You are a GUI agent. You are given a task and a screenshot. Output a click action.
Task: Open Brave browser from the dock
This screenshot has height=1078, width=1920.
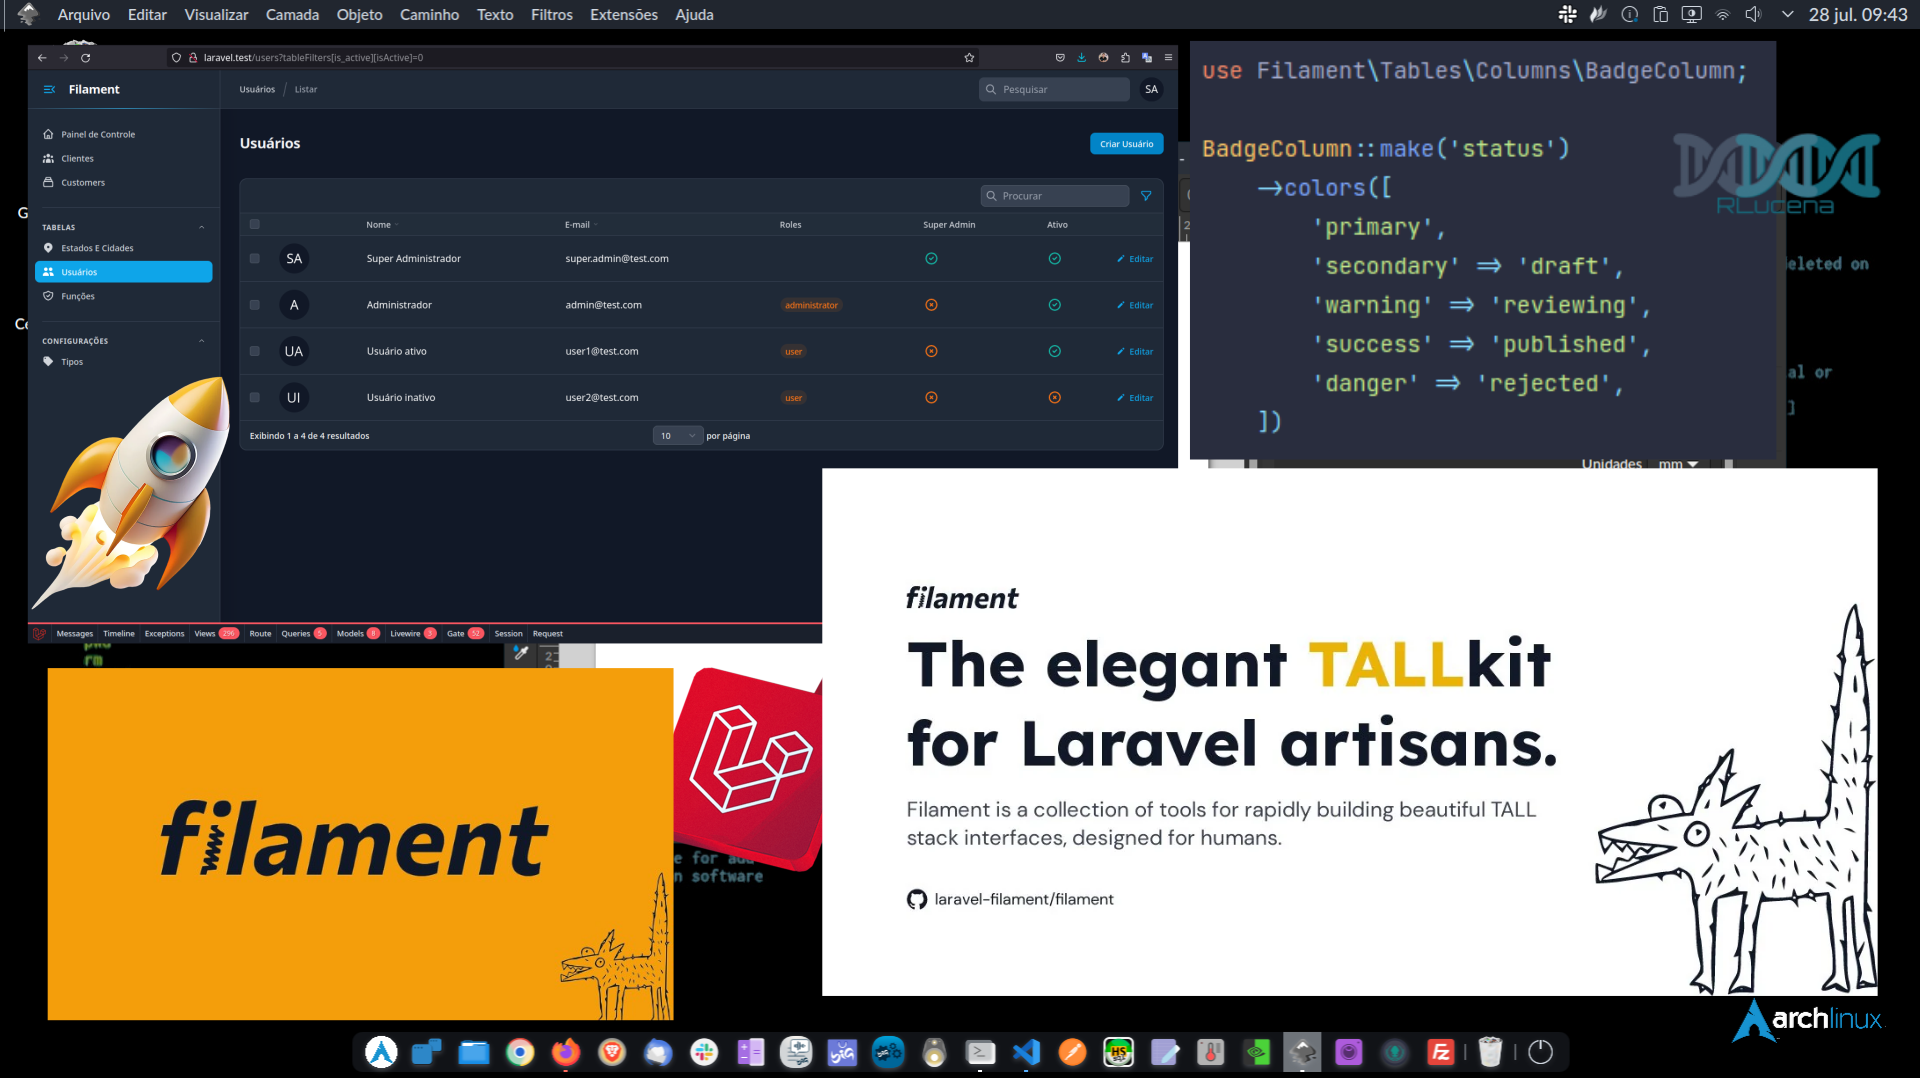612,1052
